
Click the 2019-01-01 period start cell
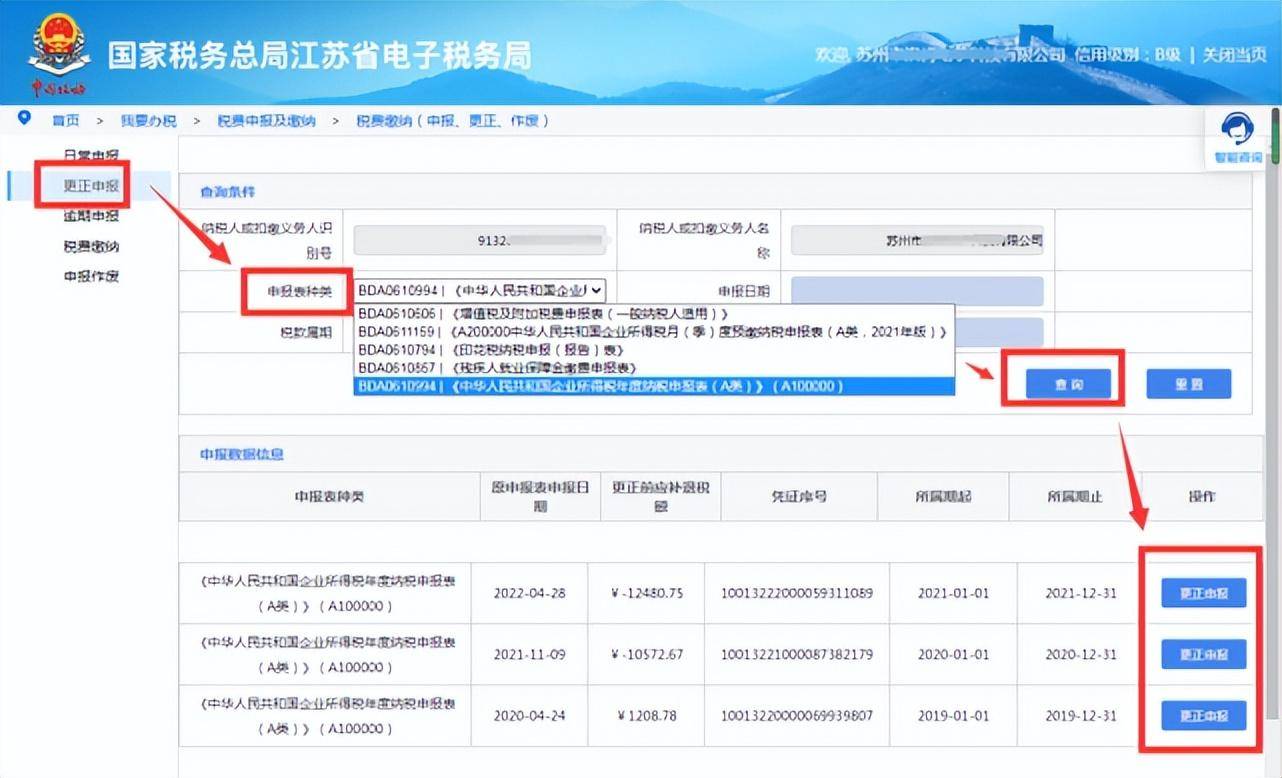953,716
